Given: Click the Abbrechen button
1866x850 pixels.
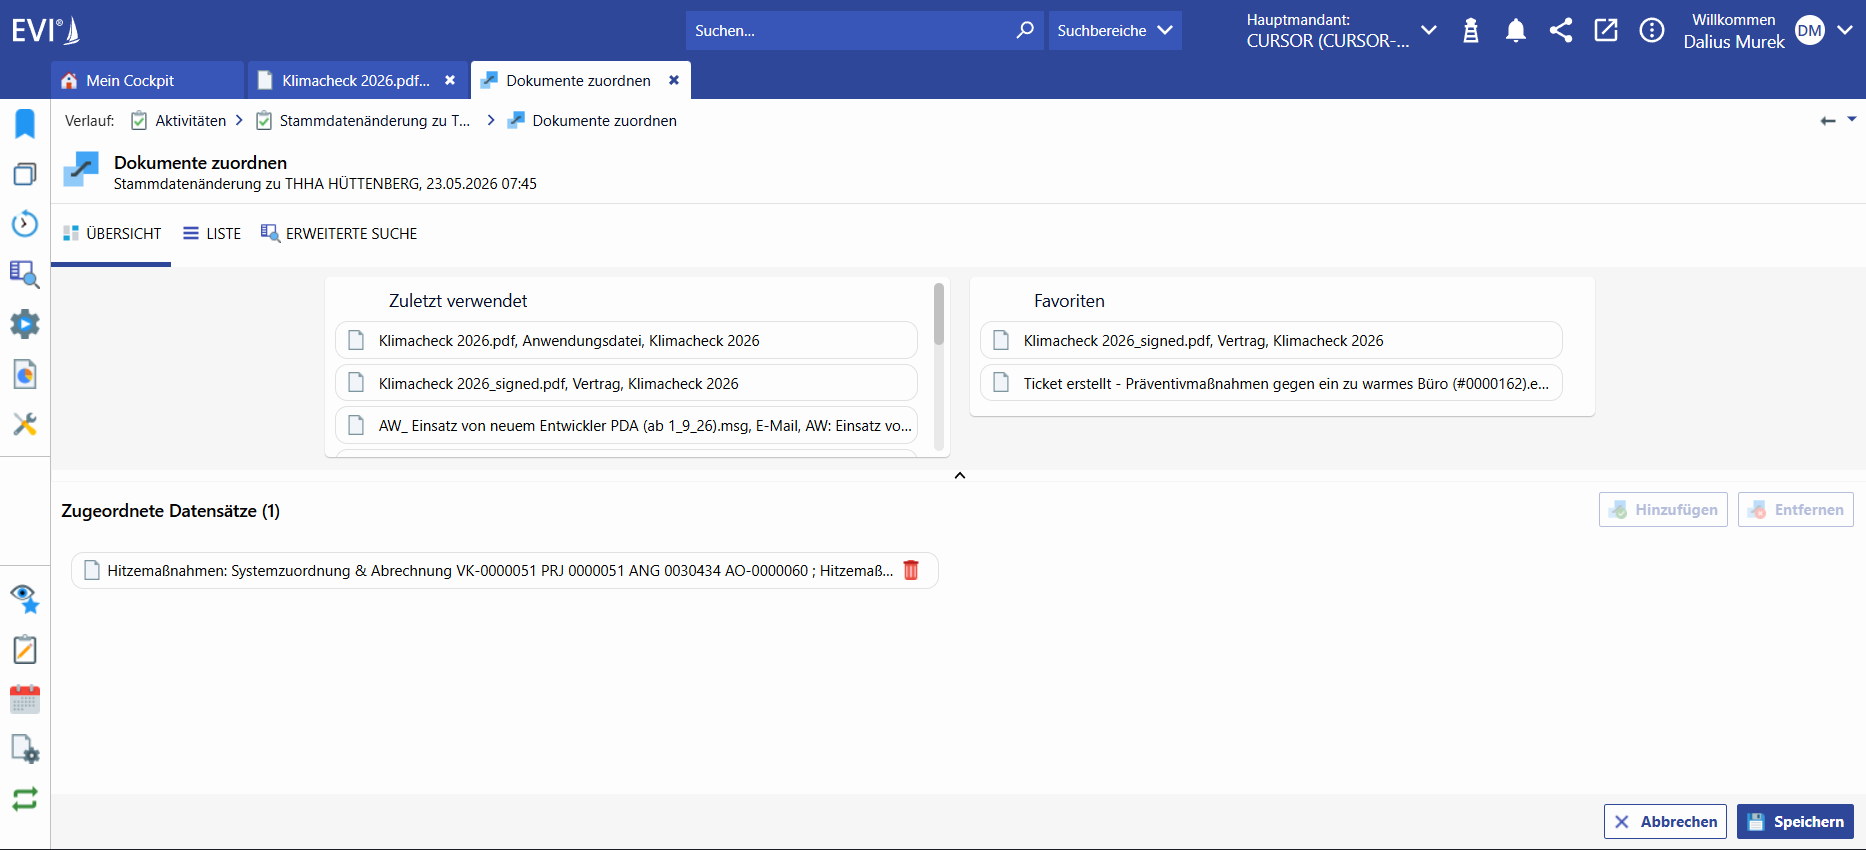Looking at the screenshot, I should 1665,822.
